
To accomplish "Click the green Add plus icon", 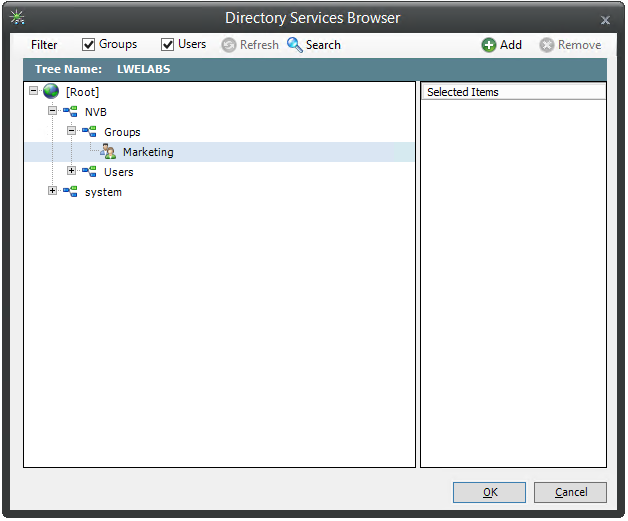I will pos(489,45).
